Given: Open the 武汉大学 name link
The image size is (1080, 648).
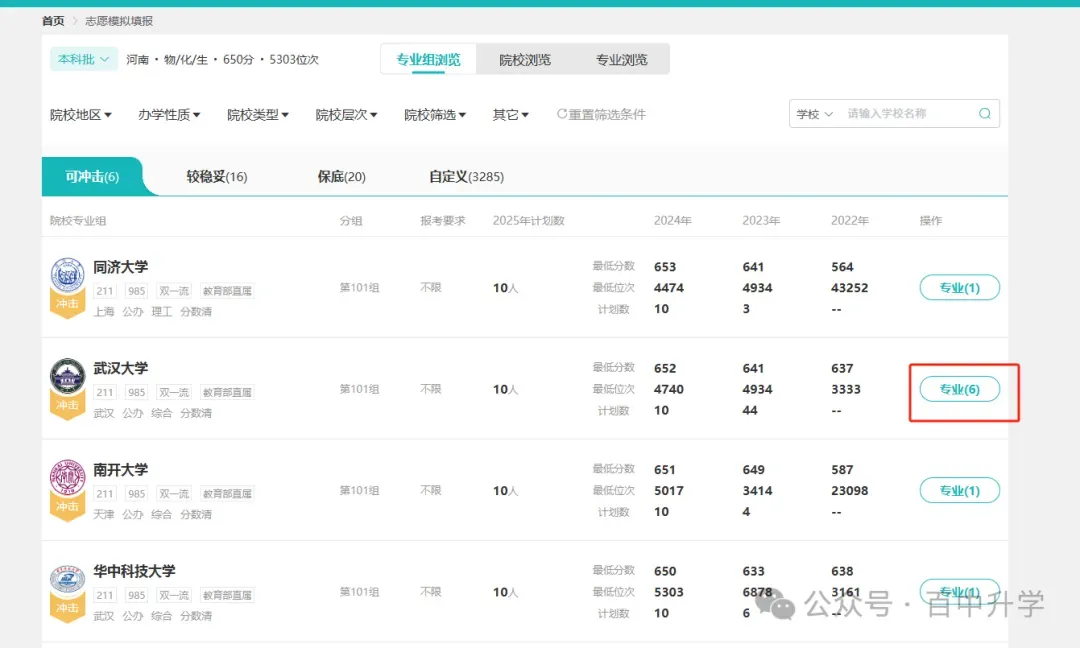Looking at the screenshot, I should tap(121, 368).
